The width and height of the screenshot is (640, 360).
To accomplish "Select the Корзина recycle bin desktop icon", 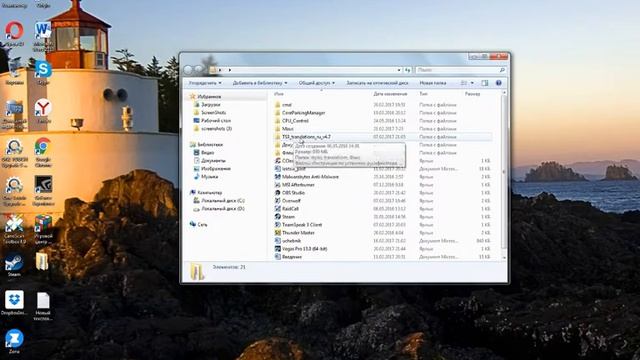I will [14, 72].
